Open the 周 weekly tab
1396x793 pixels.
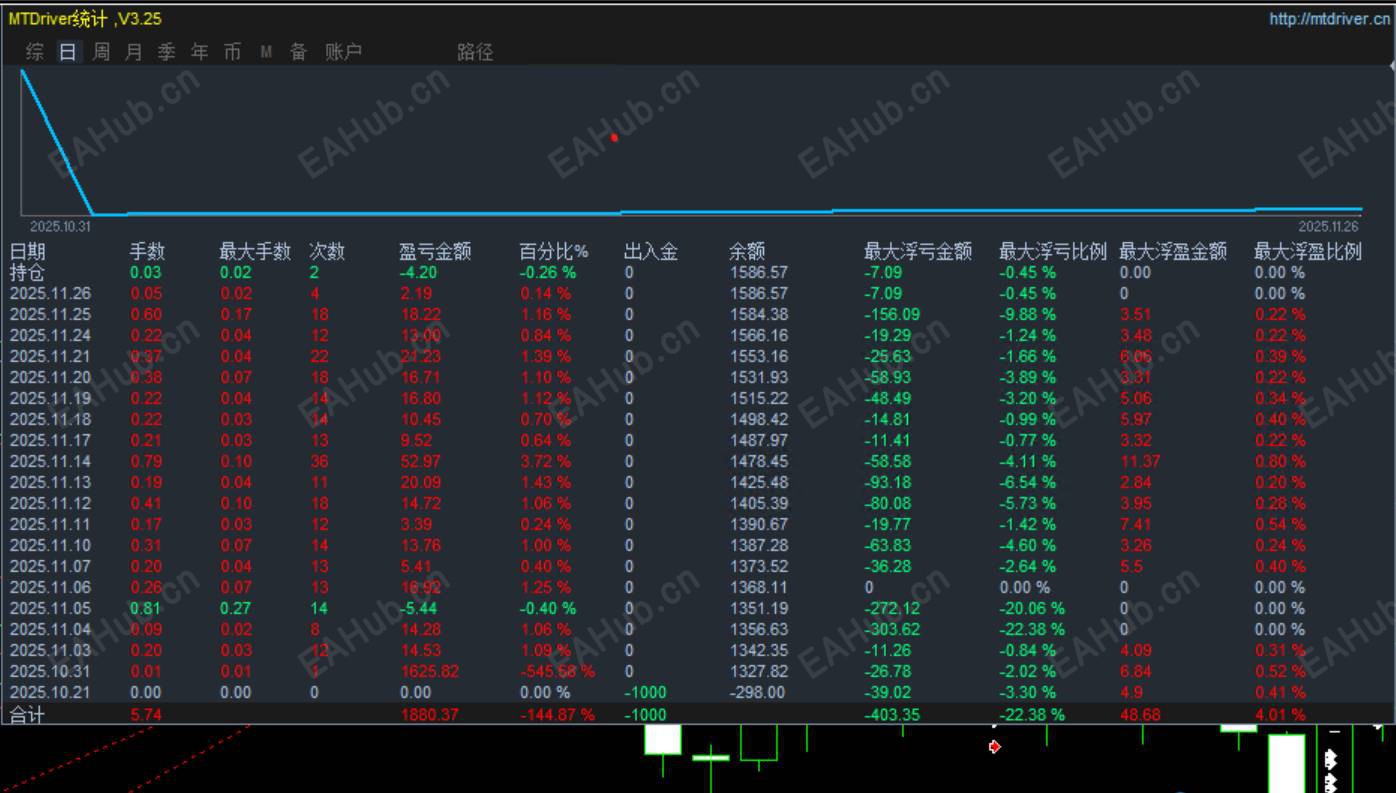101,52
